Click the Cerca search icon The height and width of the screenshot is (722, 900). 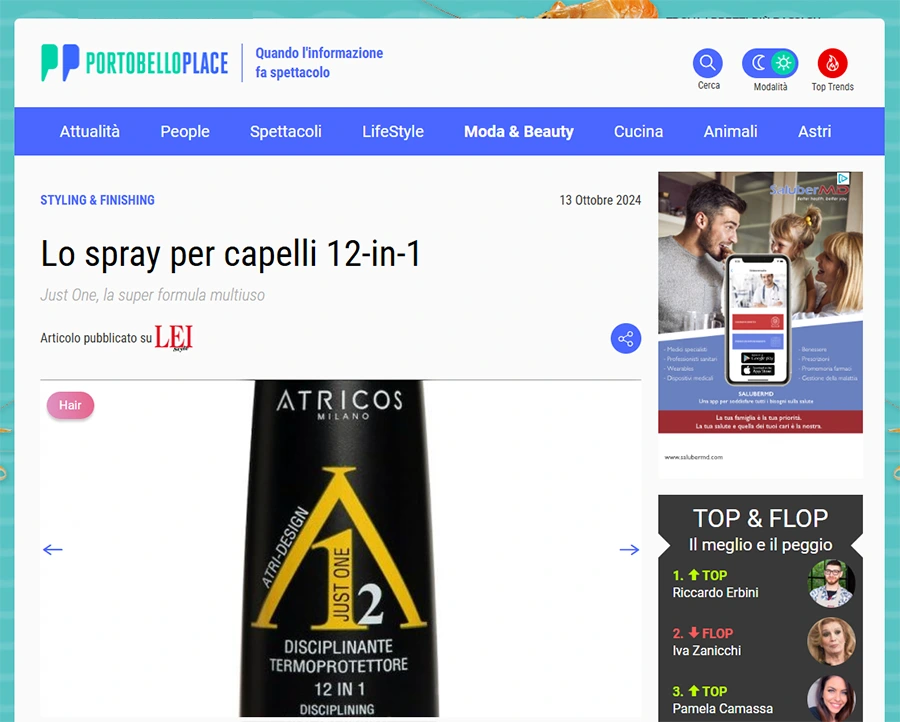tap(708, 64)
